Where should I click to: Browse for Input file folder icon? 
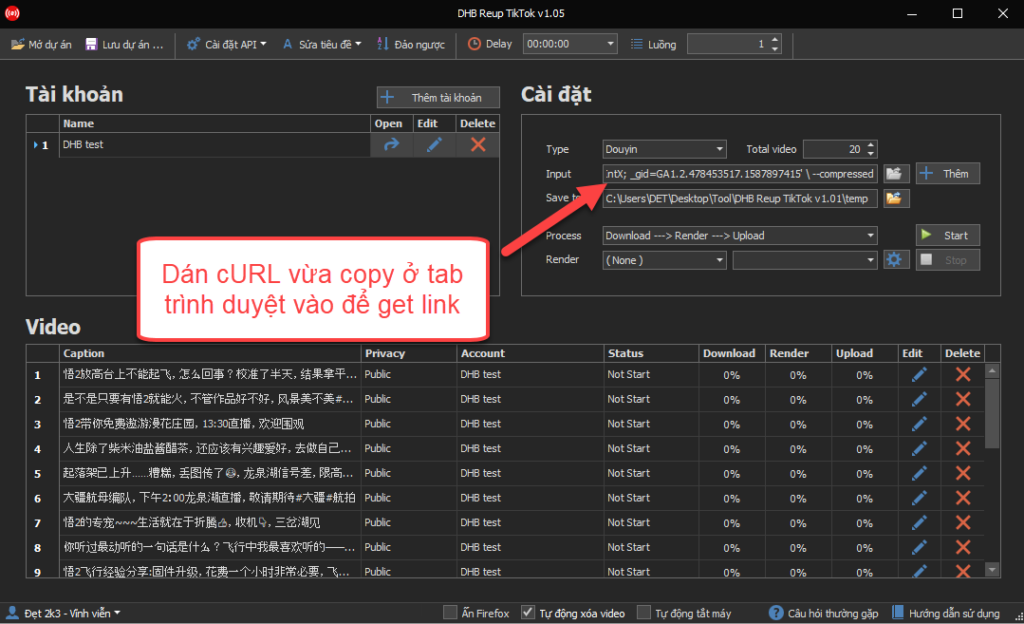[896, 174]
